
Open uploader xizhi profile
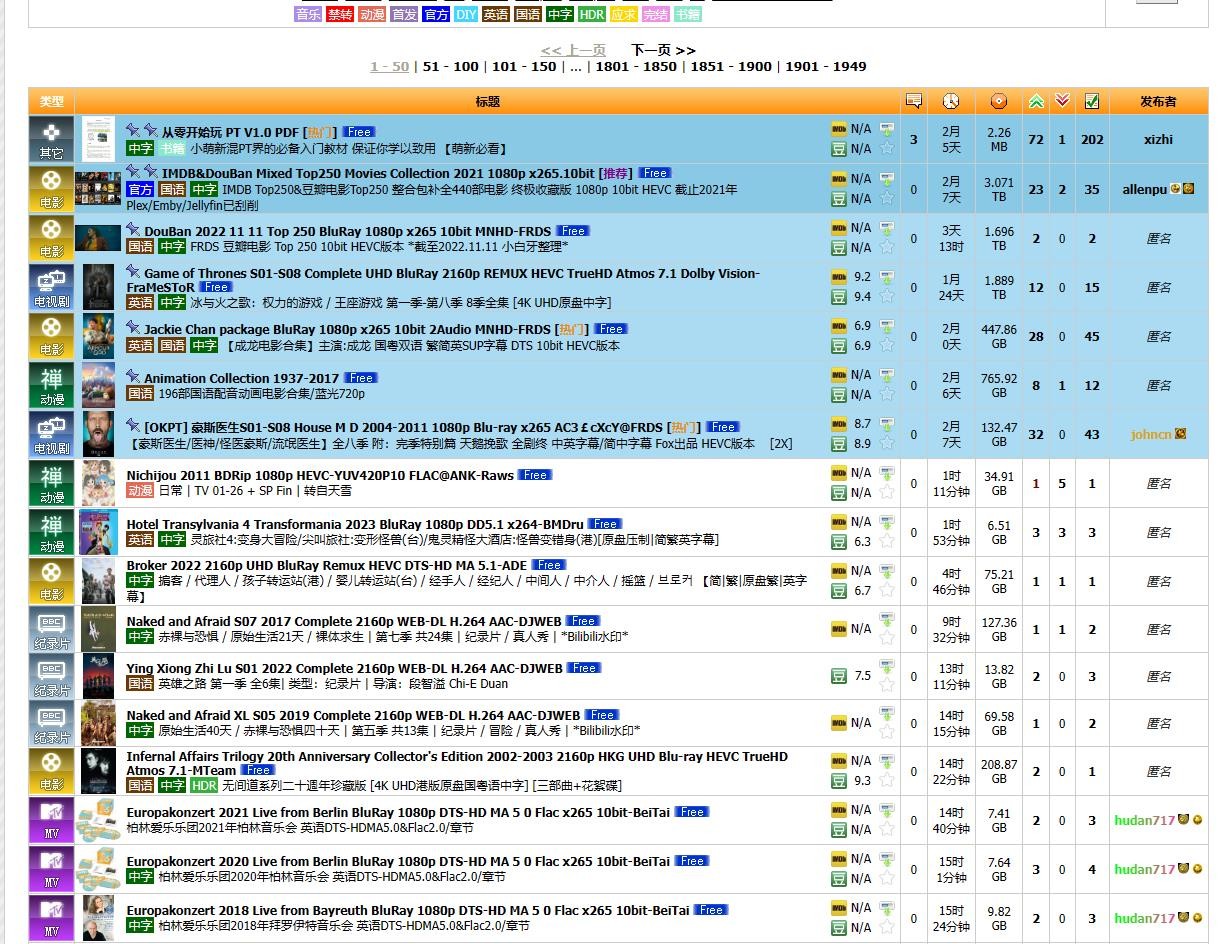tap(1158, 139)
